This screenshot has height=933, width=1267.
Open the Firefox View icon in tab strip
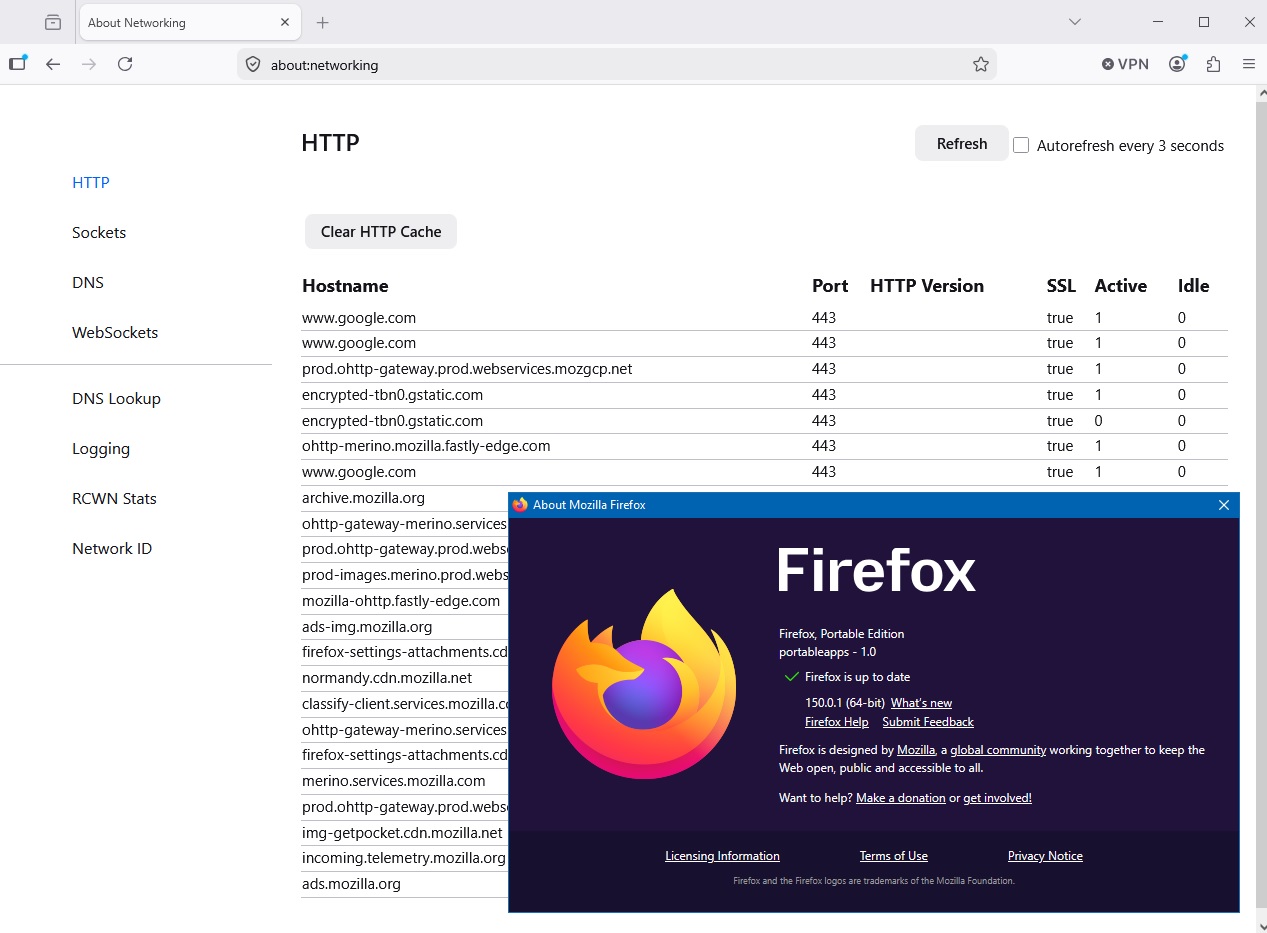click(53, 22)
